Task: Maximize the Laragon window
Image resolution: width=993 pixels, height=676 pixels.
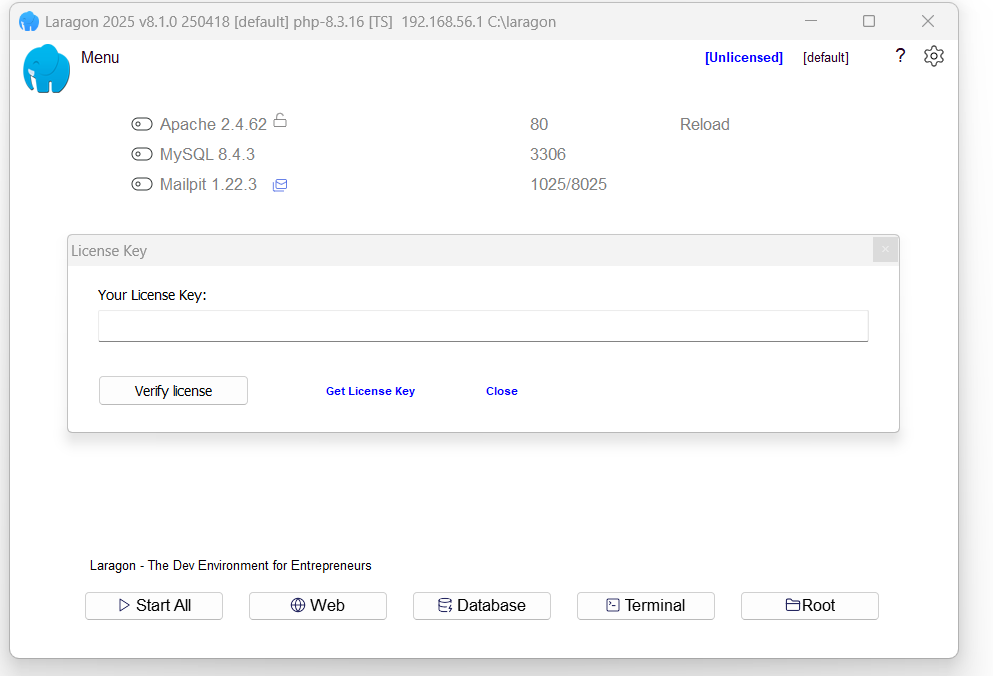Action: coord(869,21)
